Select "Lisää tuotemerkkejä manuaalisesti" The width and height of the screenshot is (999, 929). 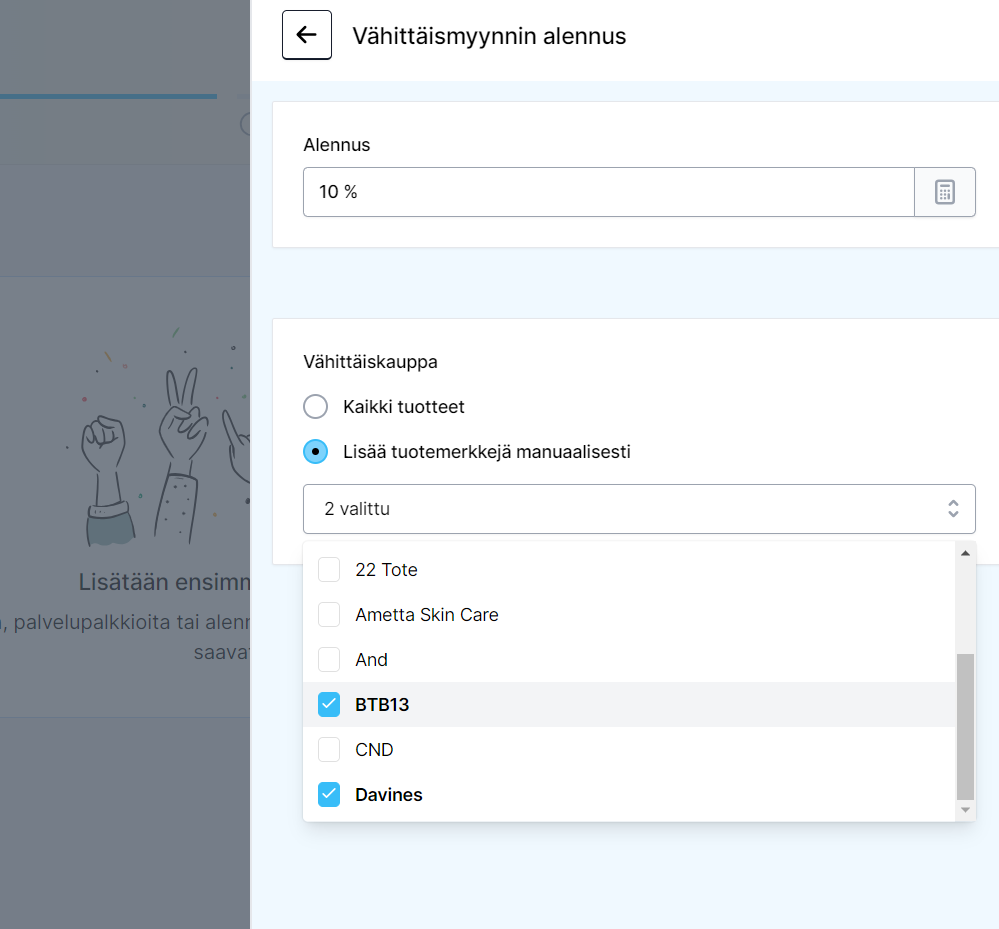coord(315,451)
